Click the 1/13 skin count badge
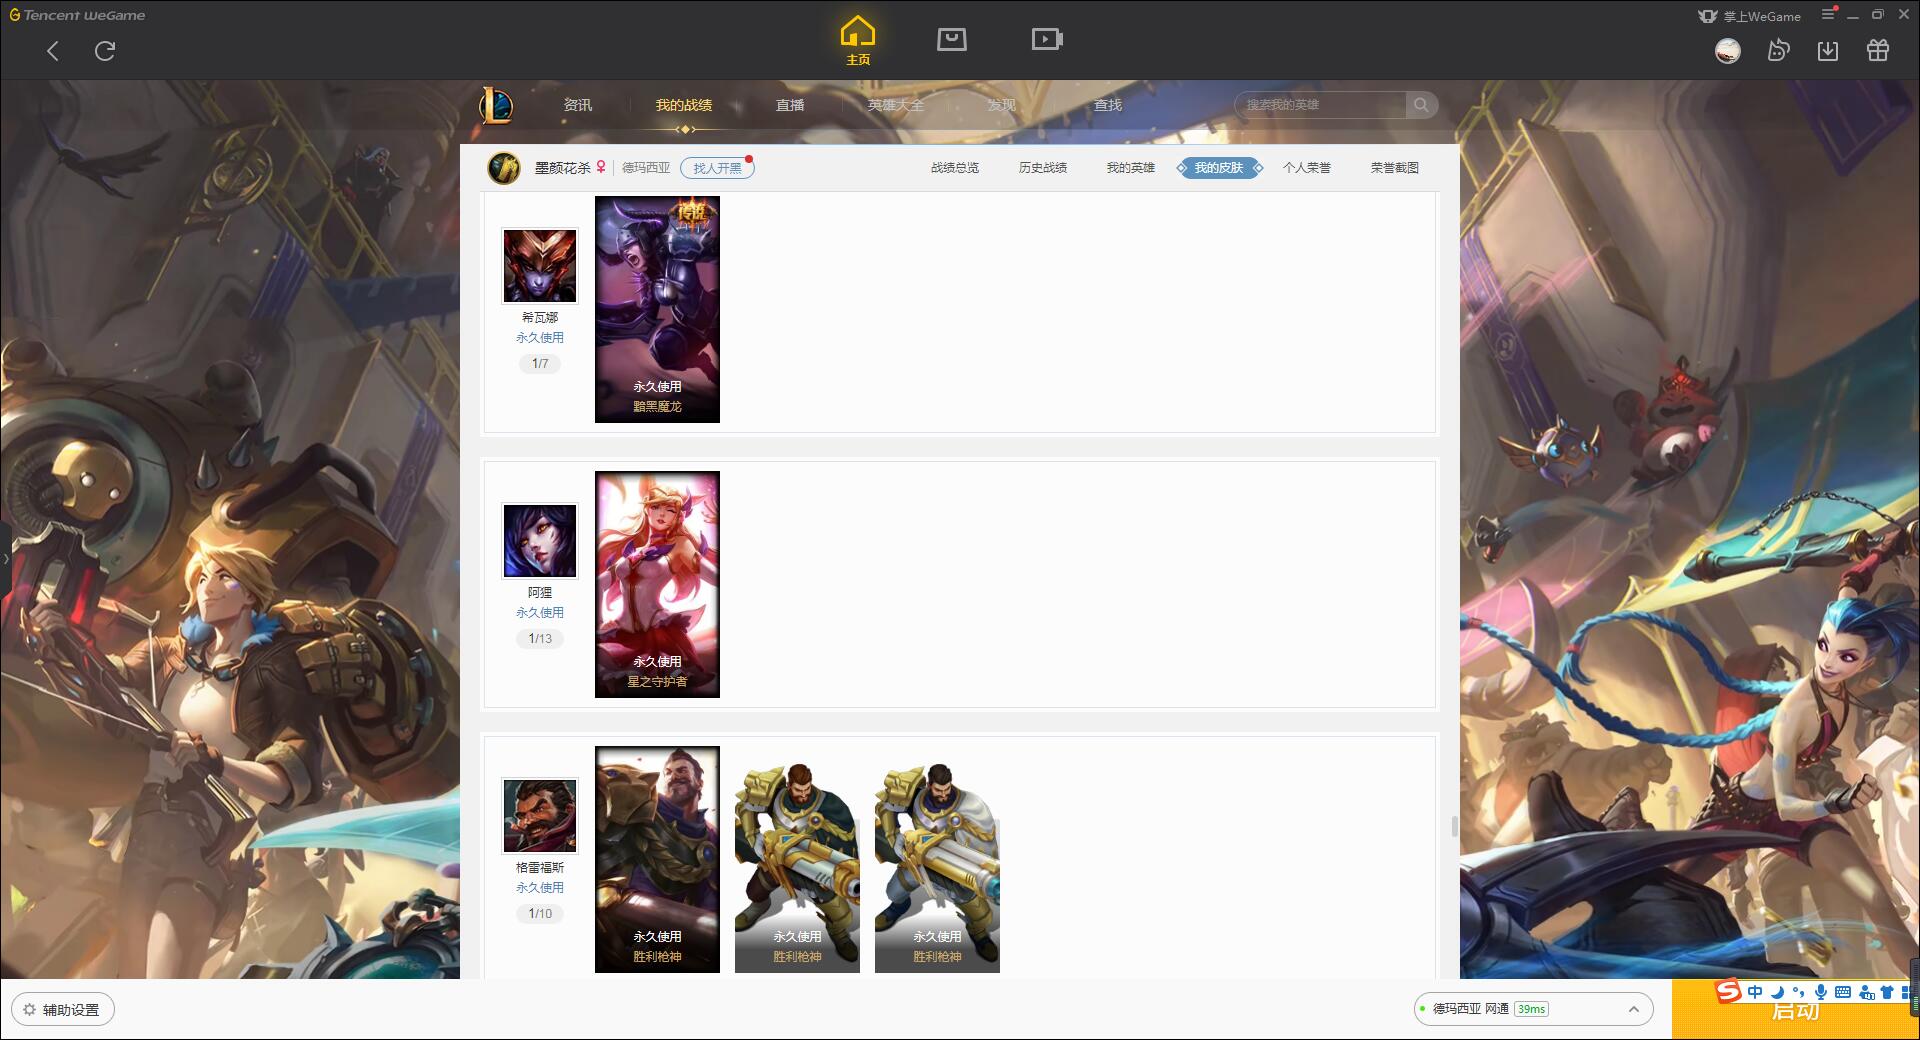This screenshot has height=1040, width=1920. [x=540, y=639]
